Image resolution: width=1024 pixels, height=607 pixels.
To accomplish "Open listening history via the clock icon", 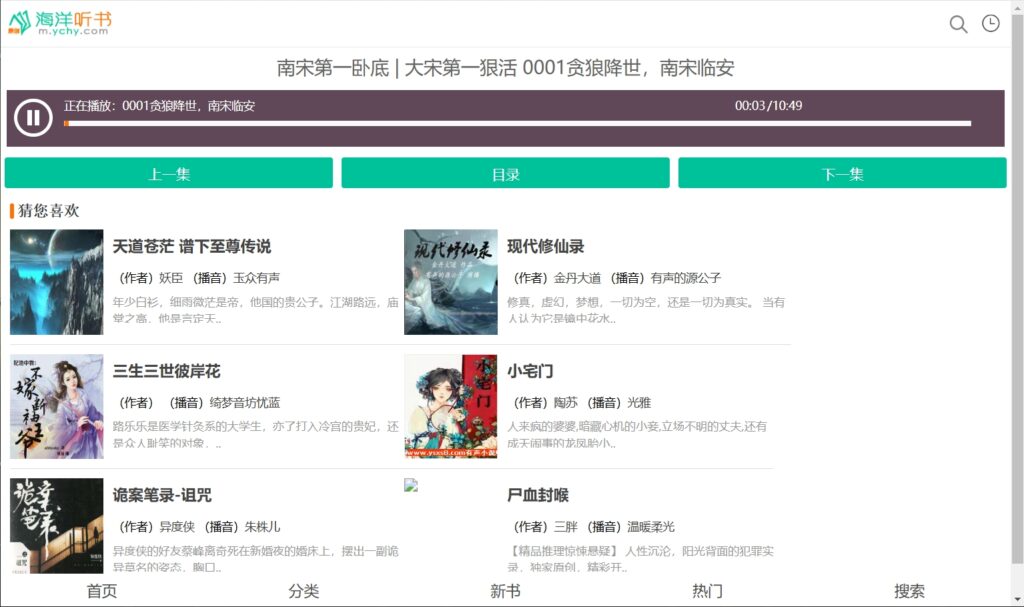I will point(990,24).
